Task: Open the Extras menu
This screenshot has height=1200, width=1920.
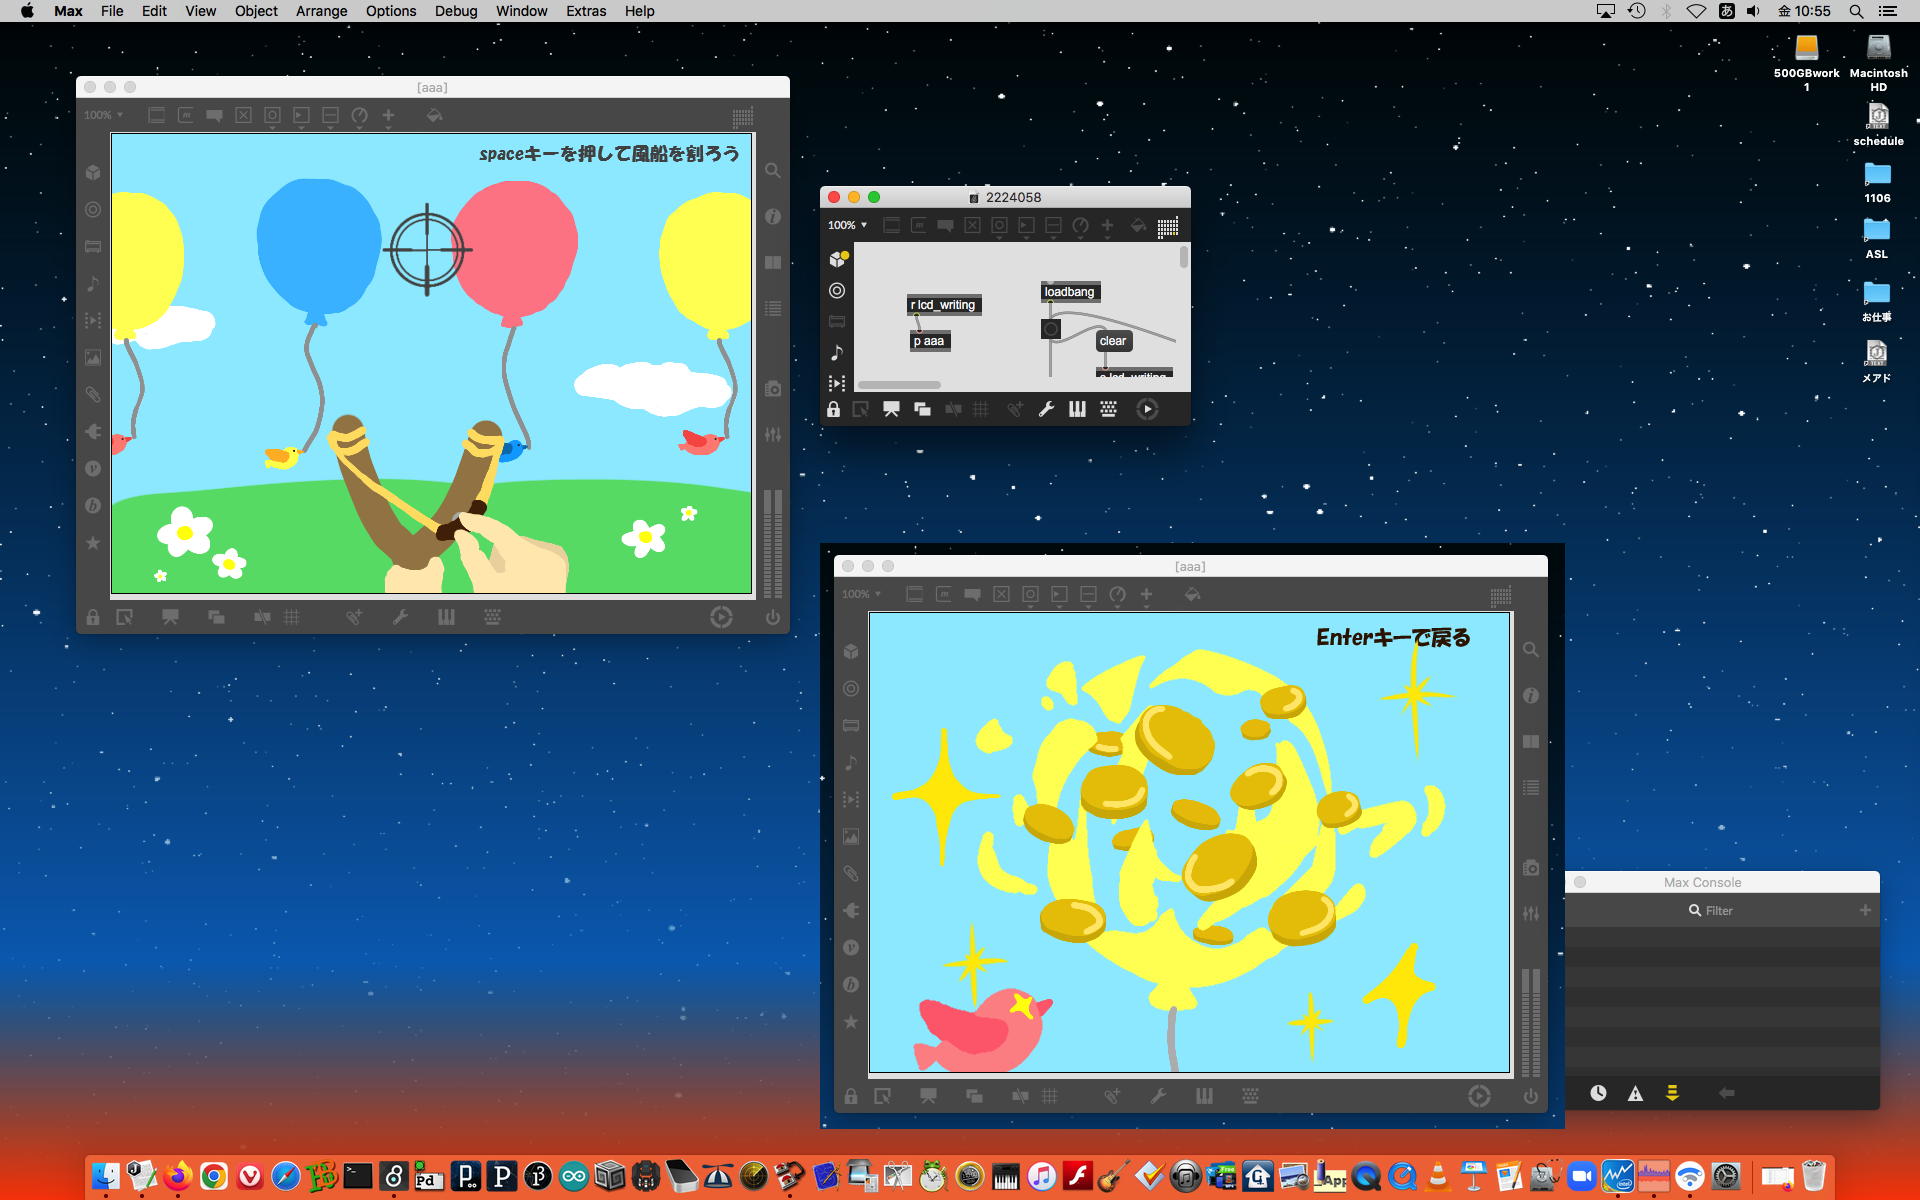Action: (585, 11)
